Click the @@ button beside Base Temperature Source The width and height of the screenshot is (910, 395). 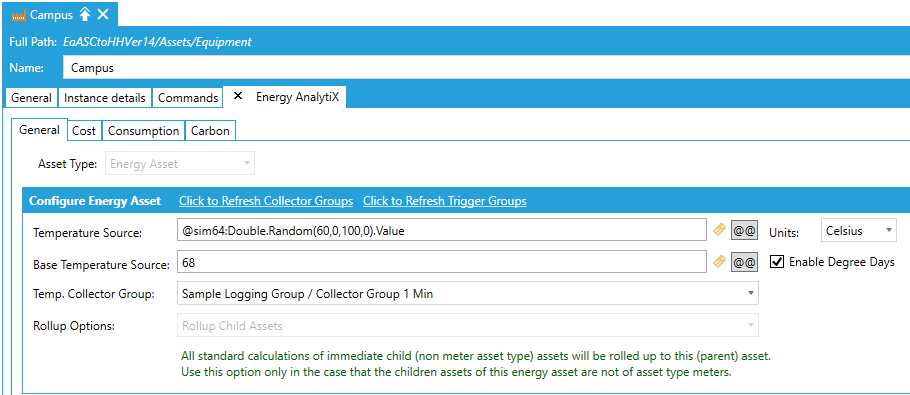744,262
